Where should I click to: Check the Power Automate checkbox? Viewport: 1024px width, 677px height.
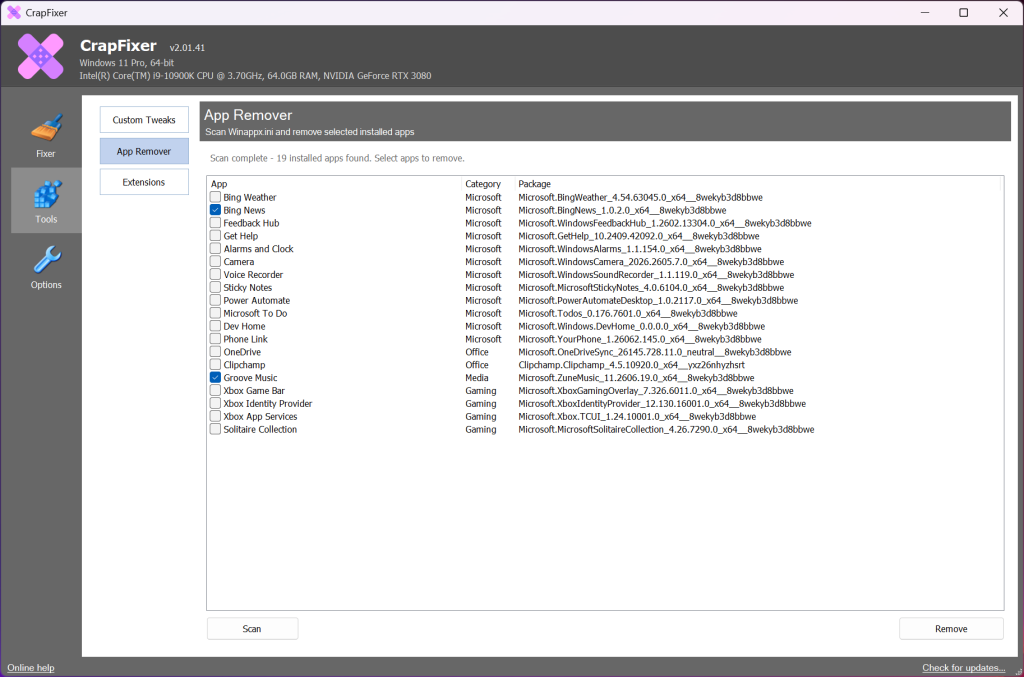pos(215,300)
